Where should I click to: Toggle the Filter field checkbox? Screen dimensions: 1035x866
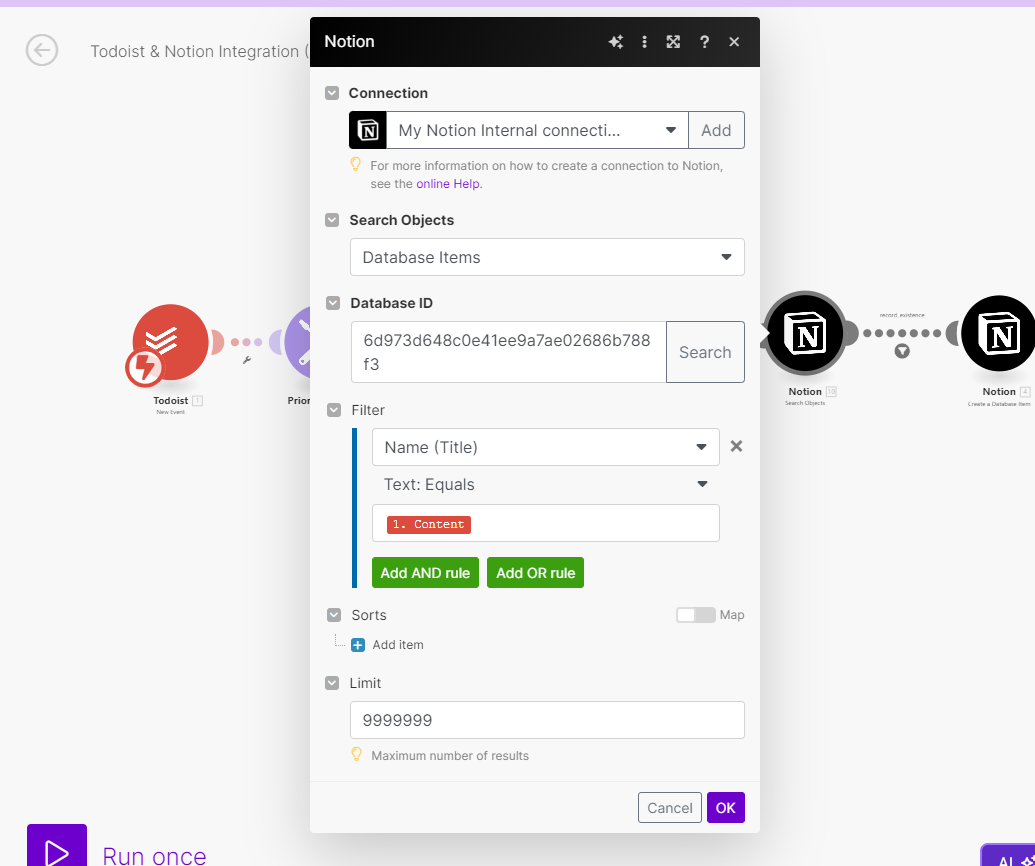tap(334, 410)
